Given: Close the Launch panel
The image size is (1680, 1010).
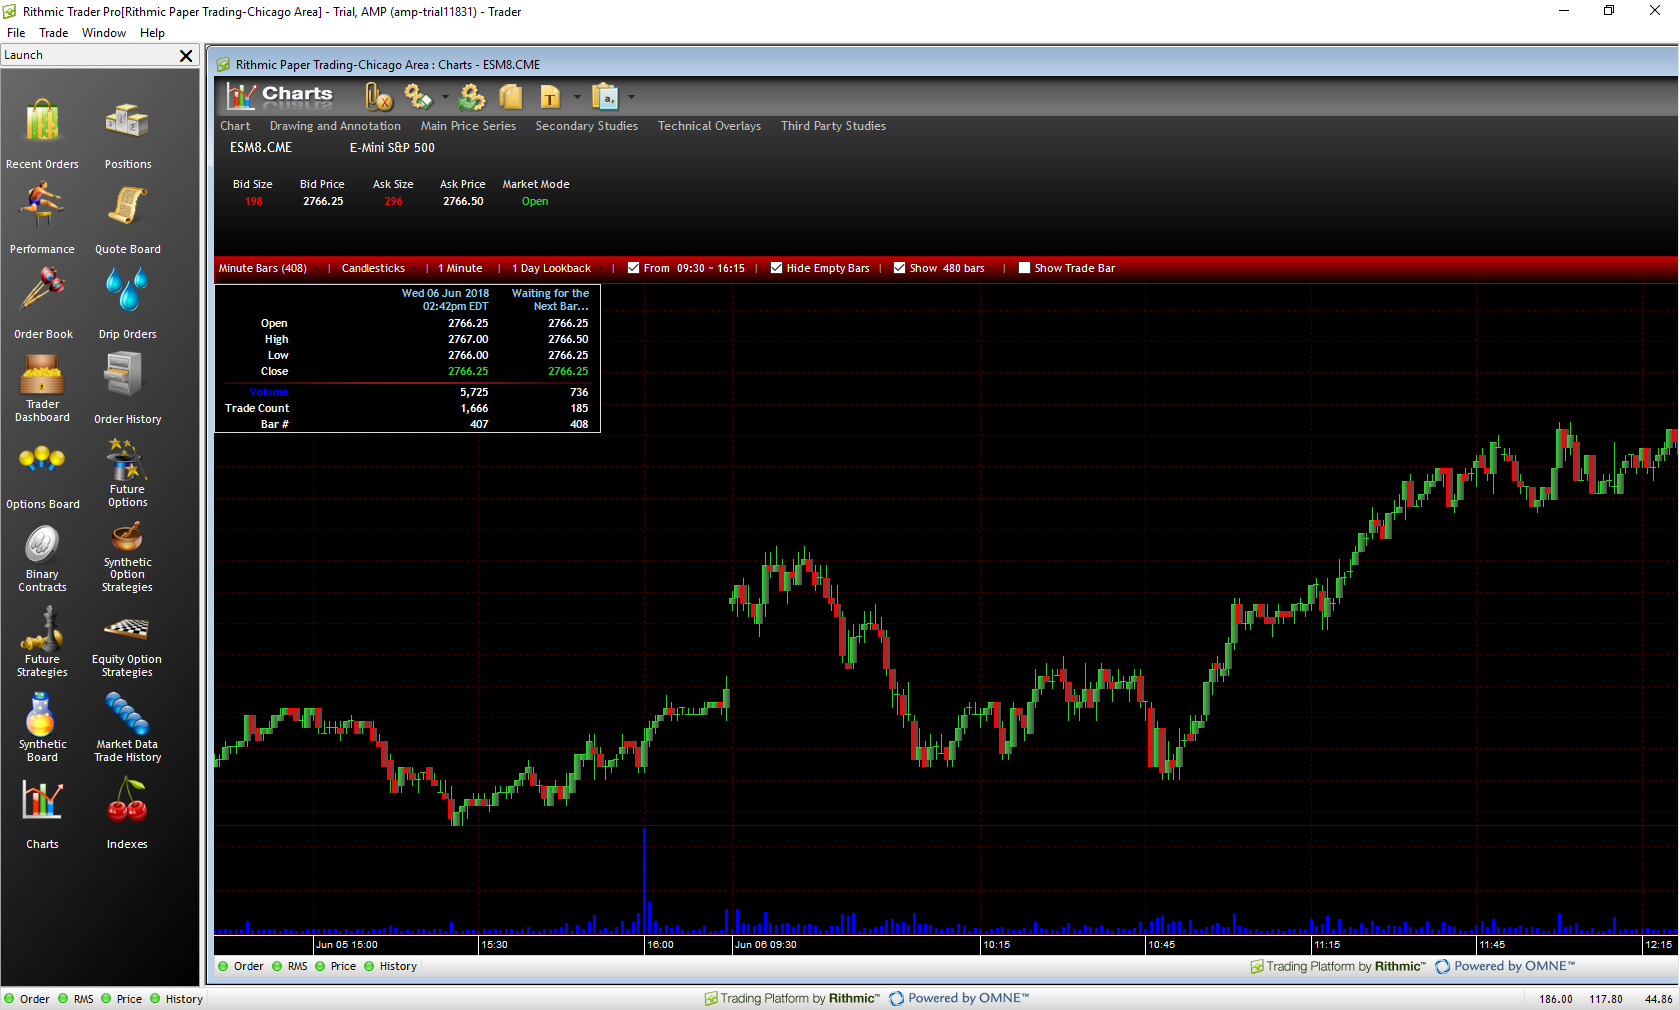Looking at the screenshot, I should 186,56.
